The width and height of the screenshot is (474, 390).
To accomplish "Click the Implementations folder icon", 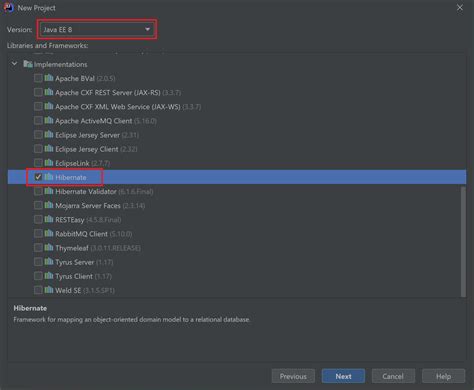I will click(28, 64).
